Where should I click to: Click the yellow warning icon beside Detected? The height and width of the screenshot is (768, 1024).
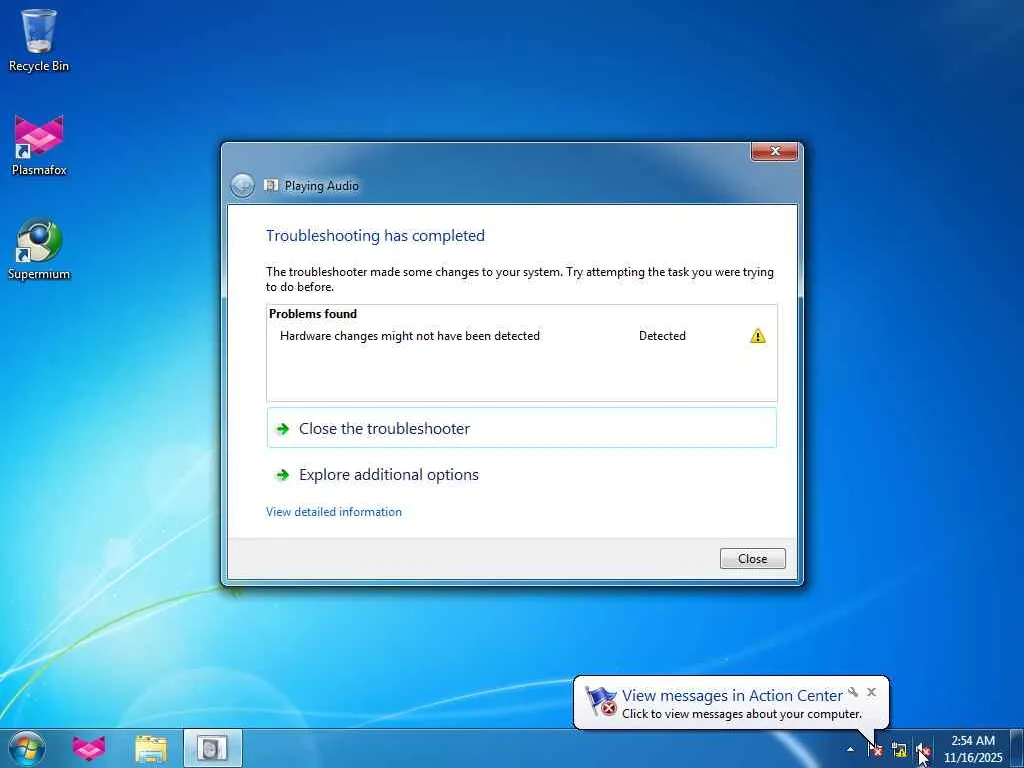coord(758,336)
